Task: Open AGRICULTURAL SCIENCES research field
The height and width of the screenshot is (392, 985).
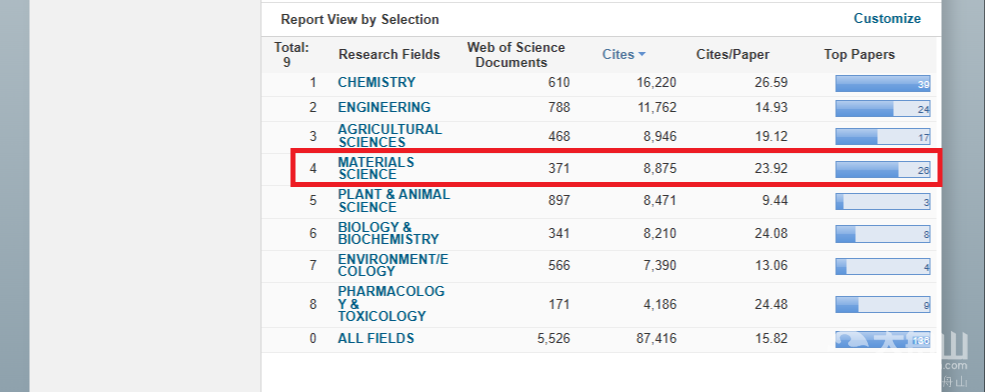Action: pos(389,136)
